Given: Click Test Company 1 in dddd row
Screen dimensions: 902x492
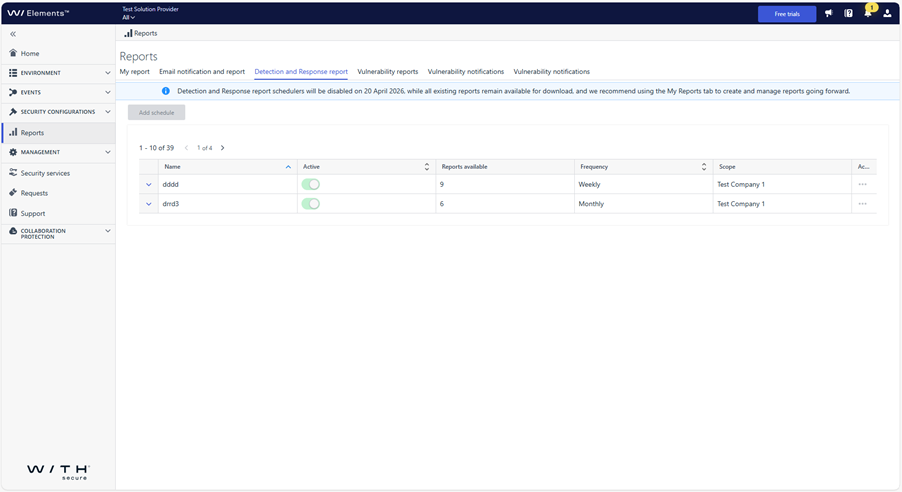Looking at the screenshot, I should tap(741, 185).
